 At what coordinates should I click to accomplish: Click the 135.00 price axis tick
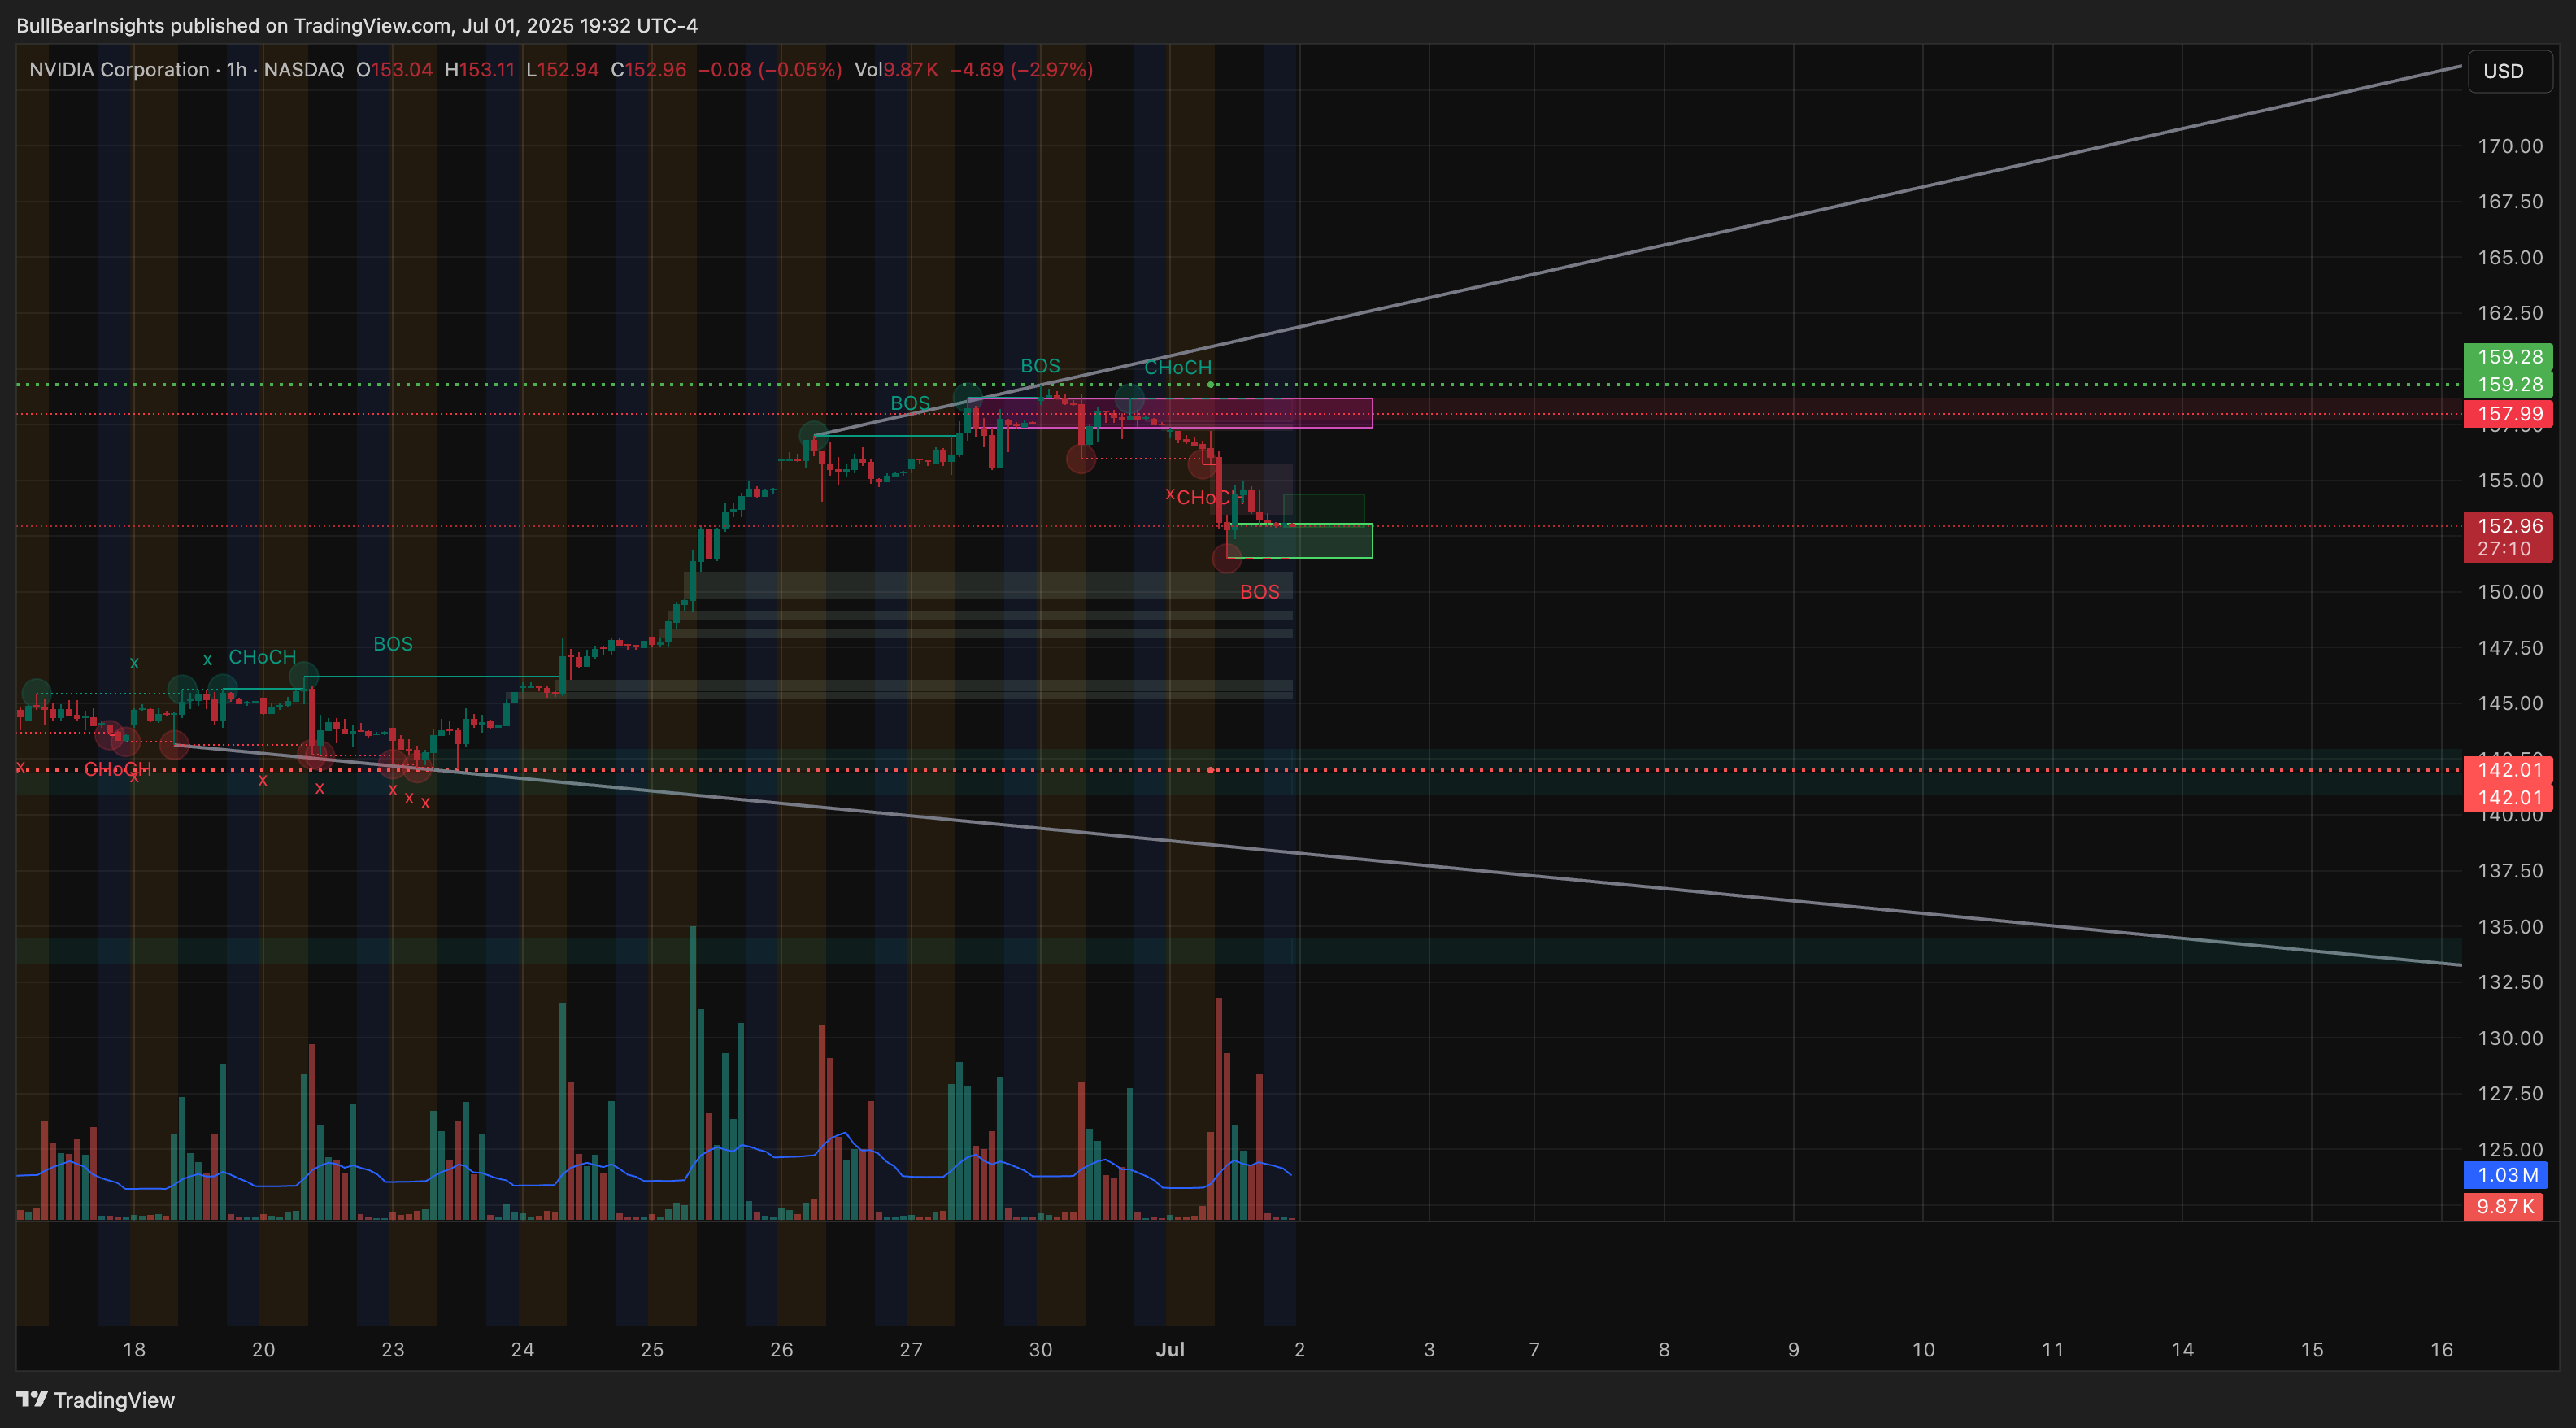2509,926
